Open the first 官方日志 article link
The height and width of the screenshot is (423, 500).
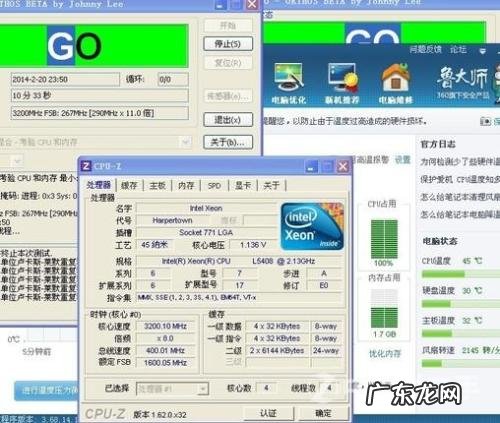click(460, 162)
